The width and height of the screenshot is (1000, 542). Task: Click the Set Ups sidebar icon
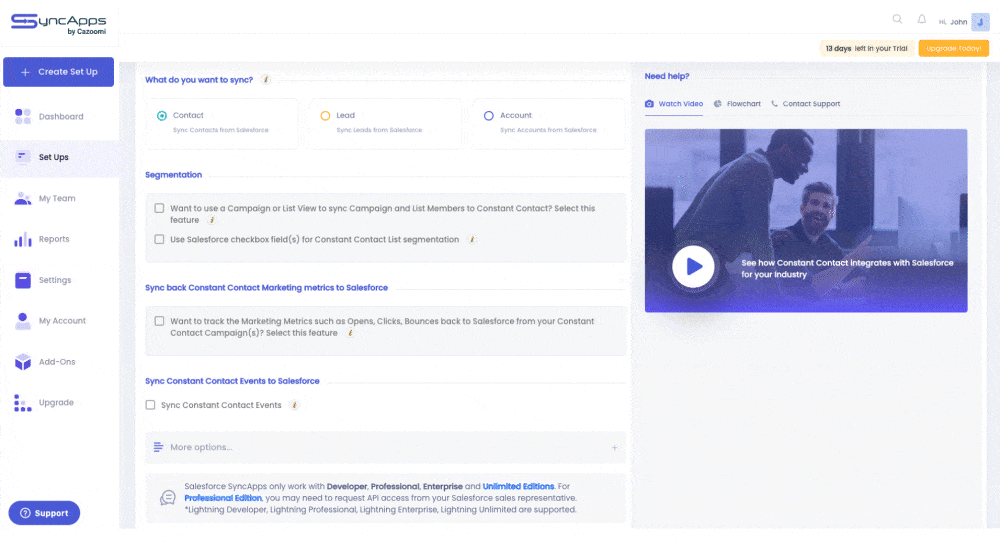[x=23, y=157]
